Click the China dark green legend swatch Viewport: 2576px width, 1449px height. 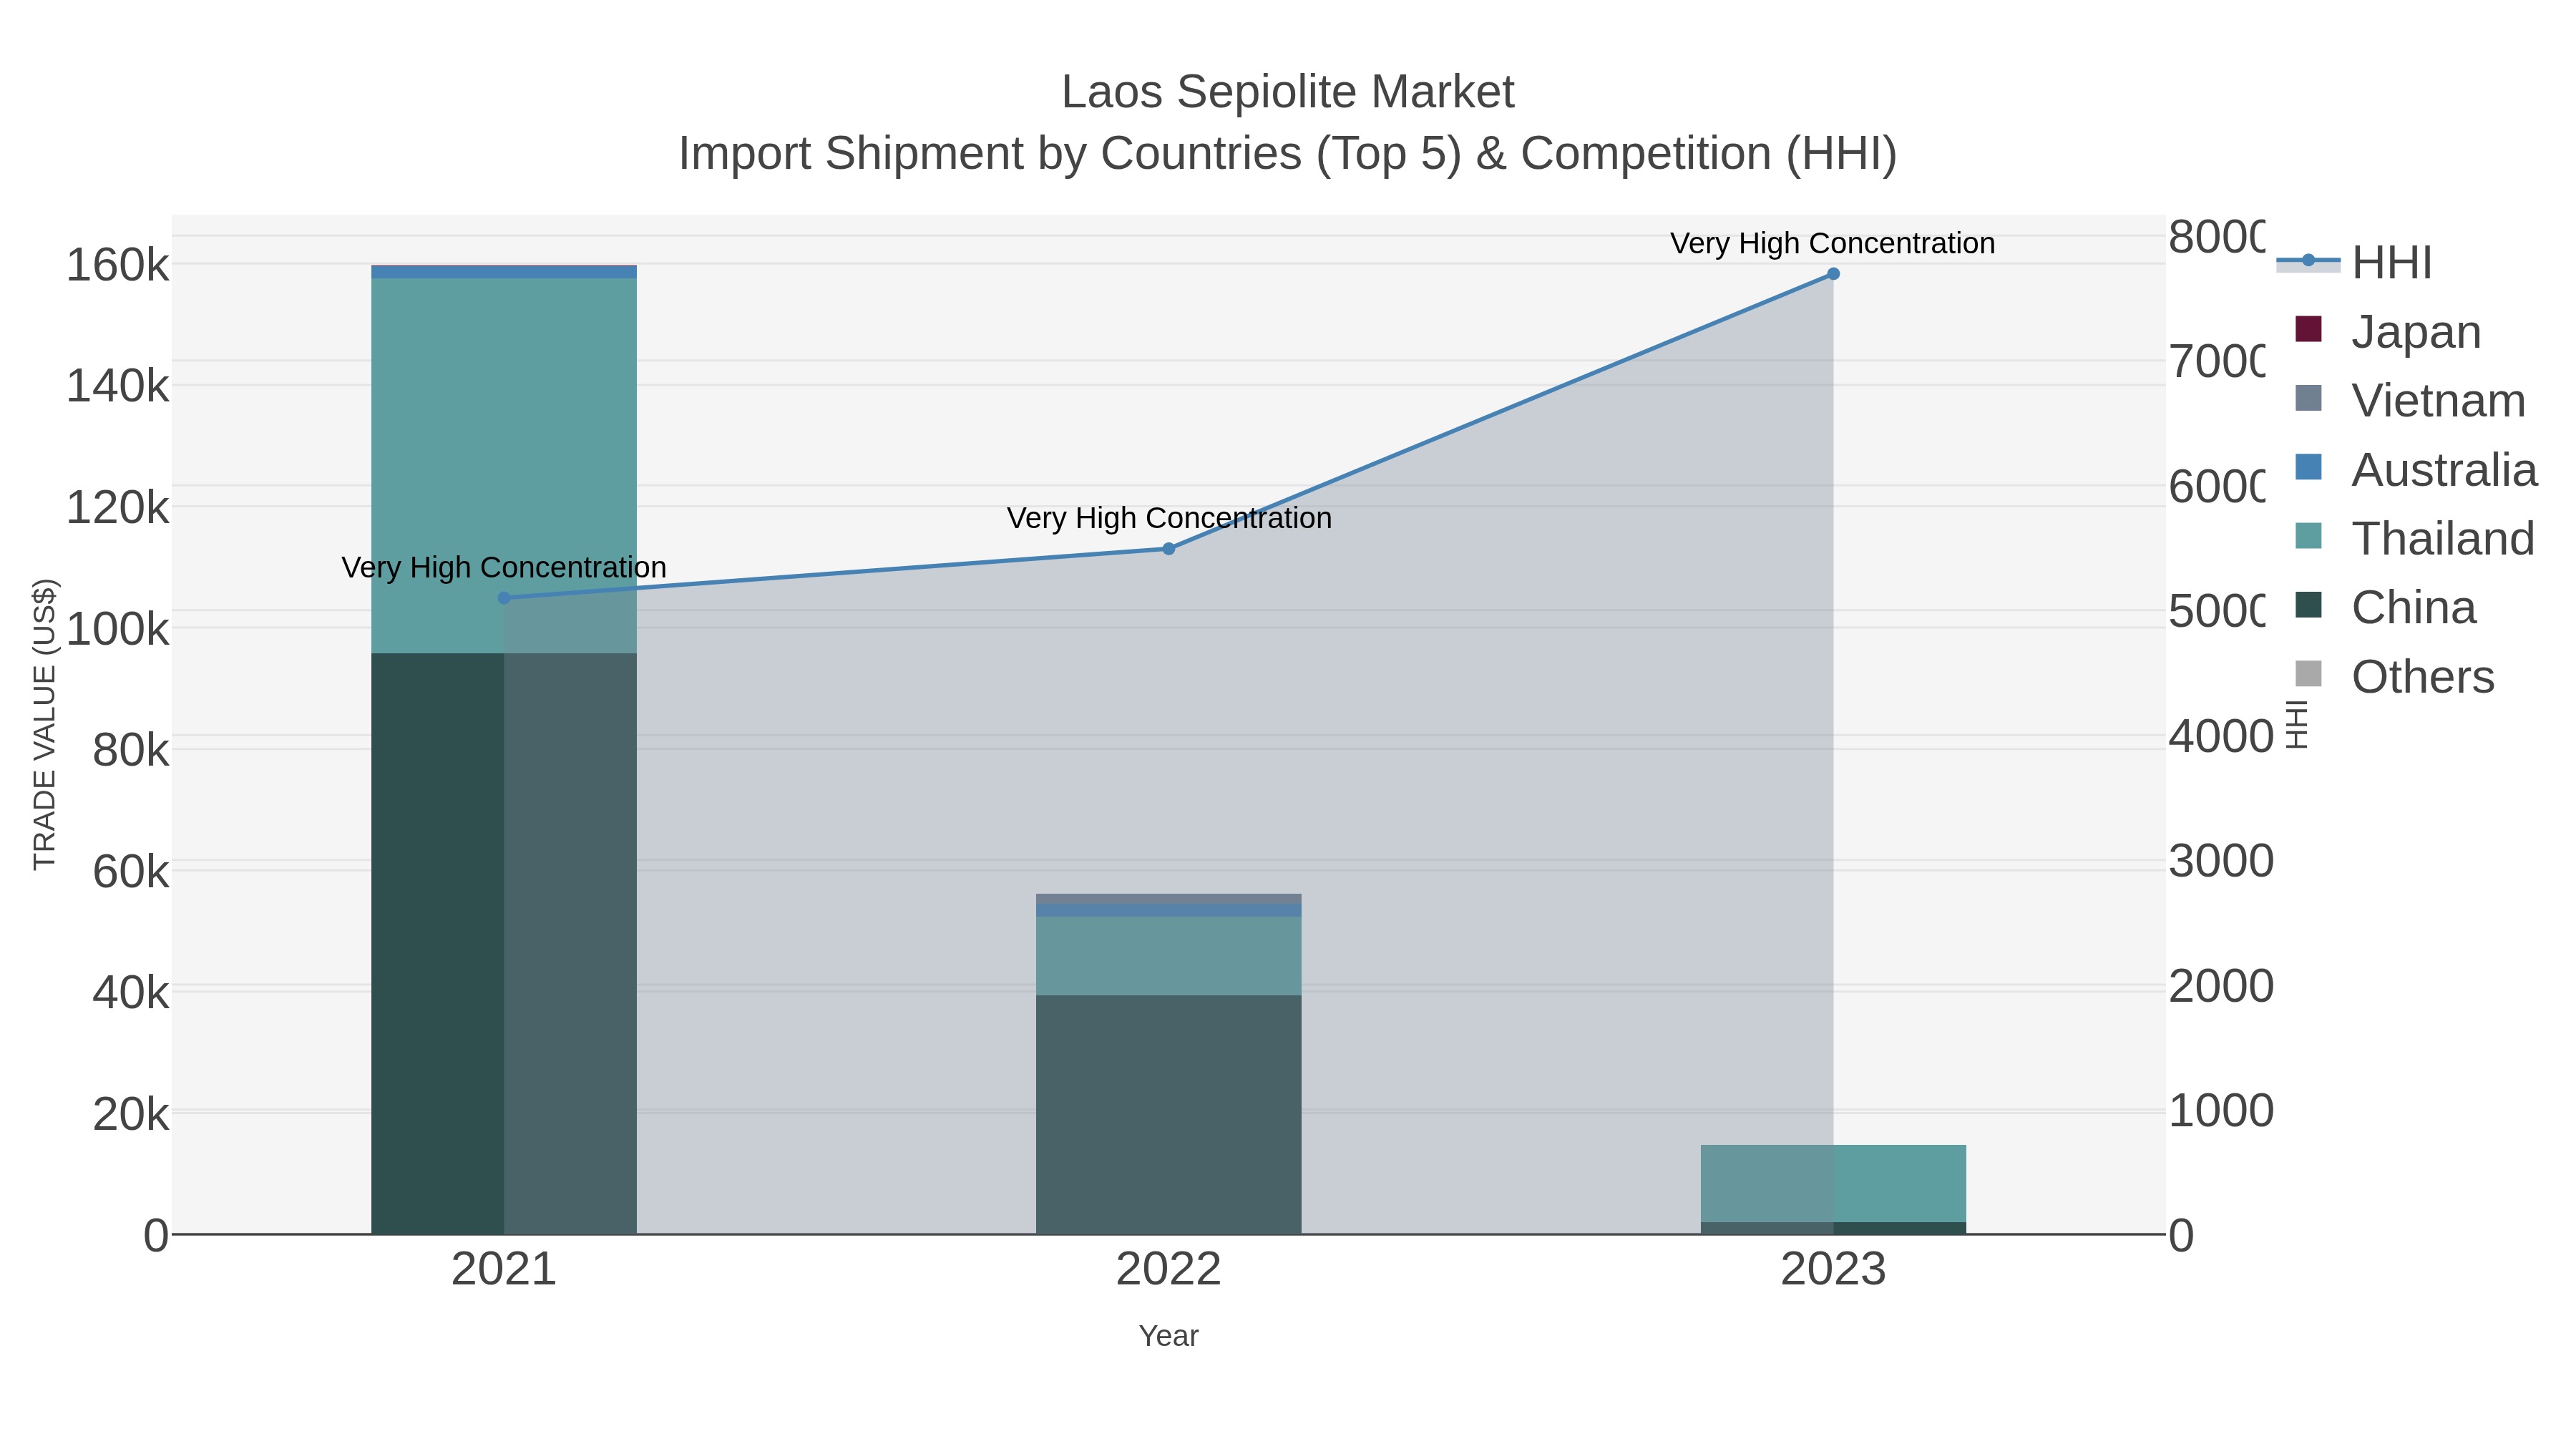pyautogui.click(x=2308, y=605)
